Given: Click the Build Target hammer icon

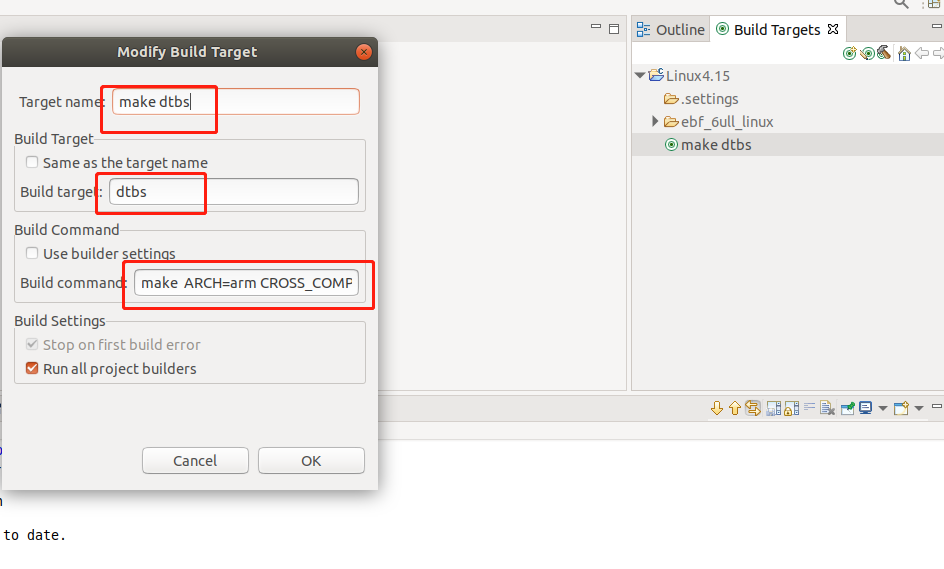Looking at the screenshot, I should point(884,53).
